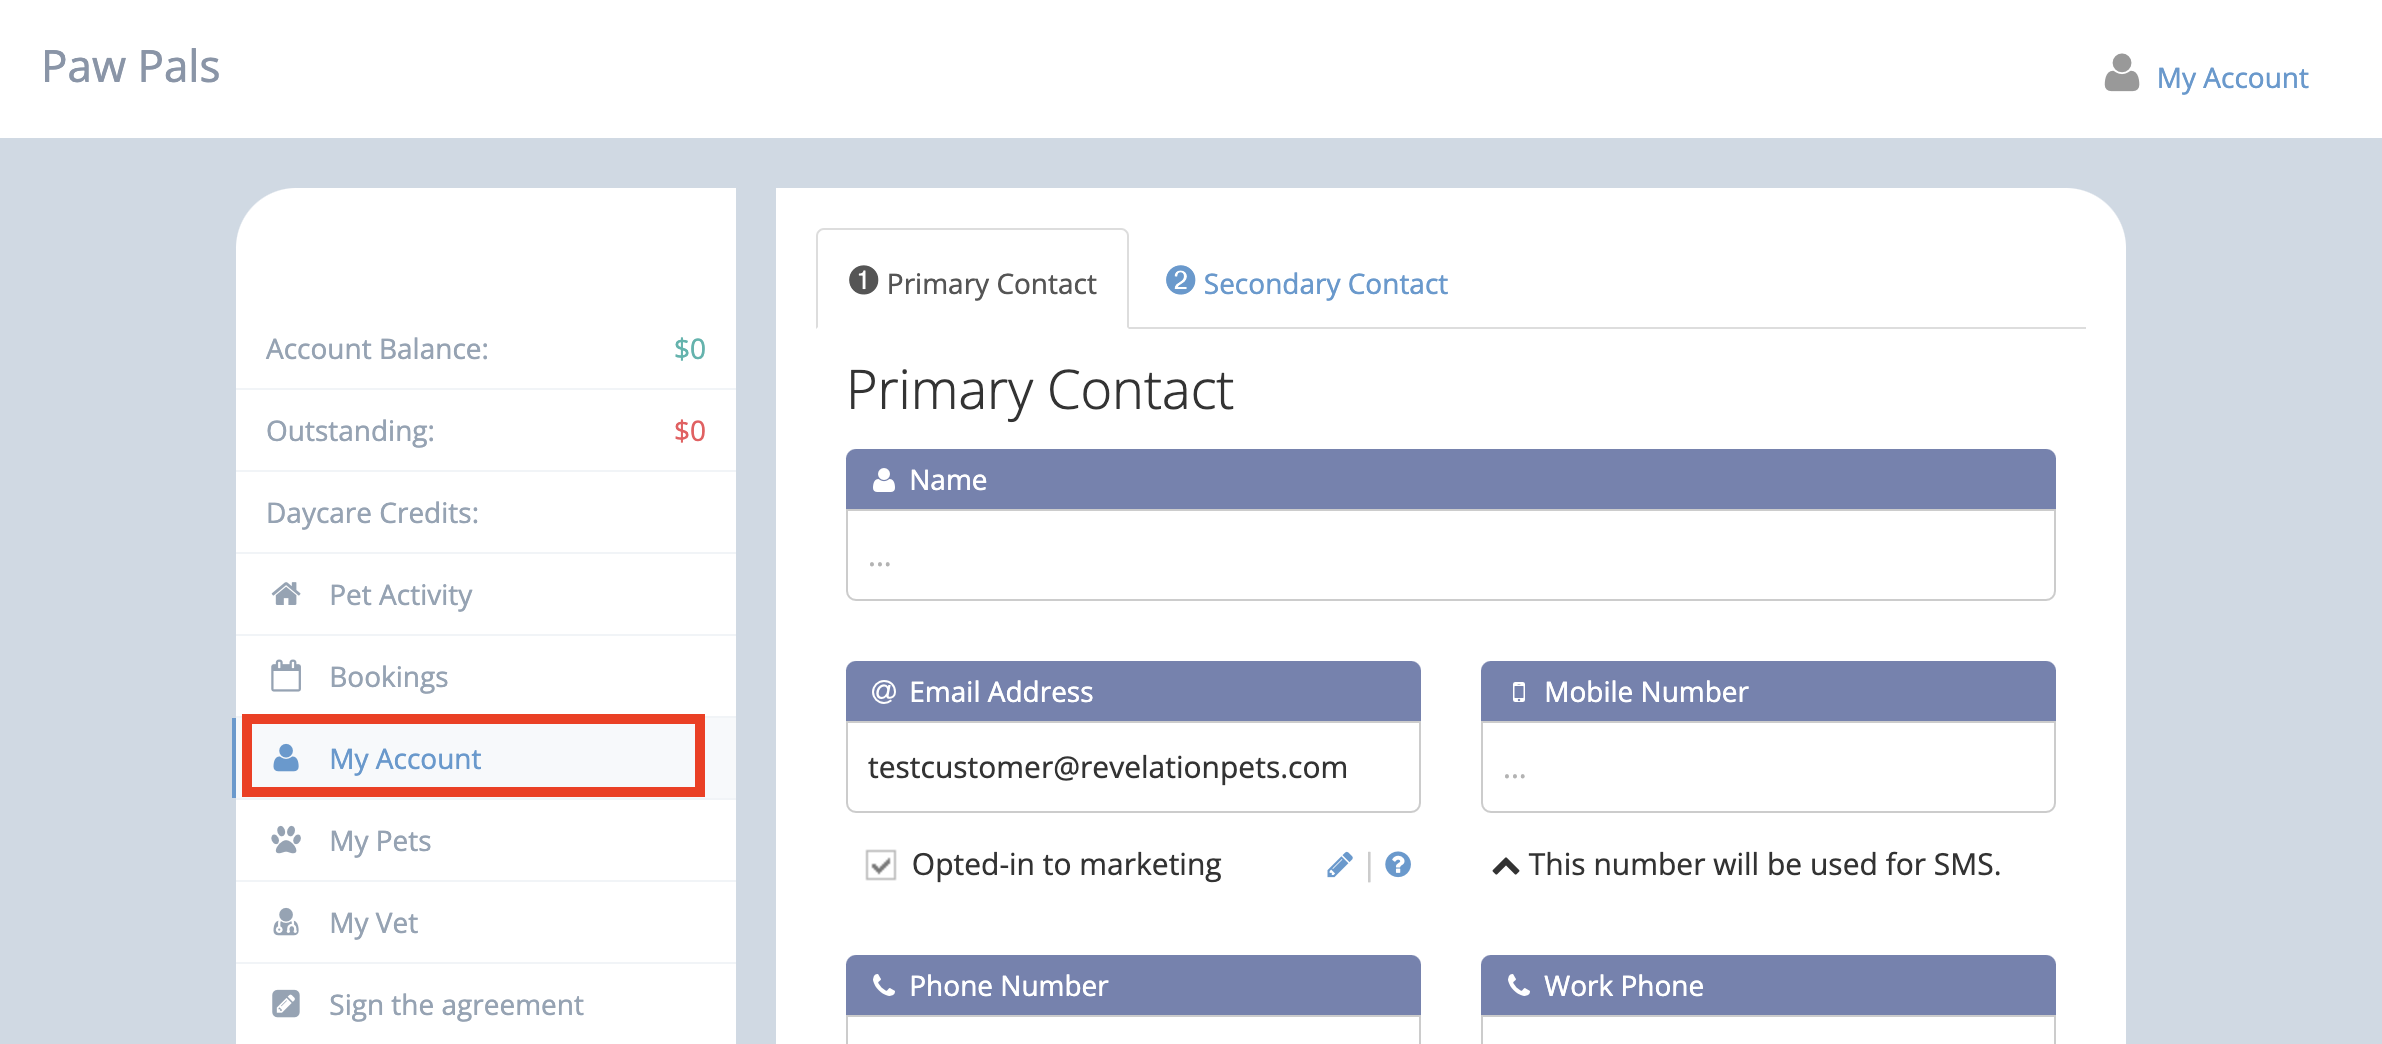Open the Paw Pals home link
This screenshot has height=1044, width=2382.
[131, 67]
